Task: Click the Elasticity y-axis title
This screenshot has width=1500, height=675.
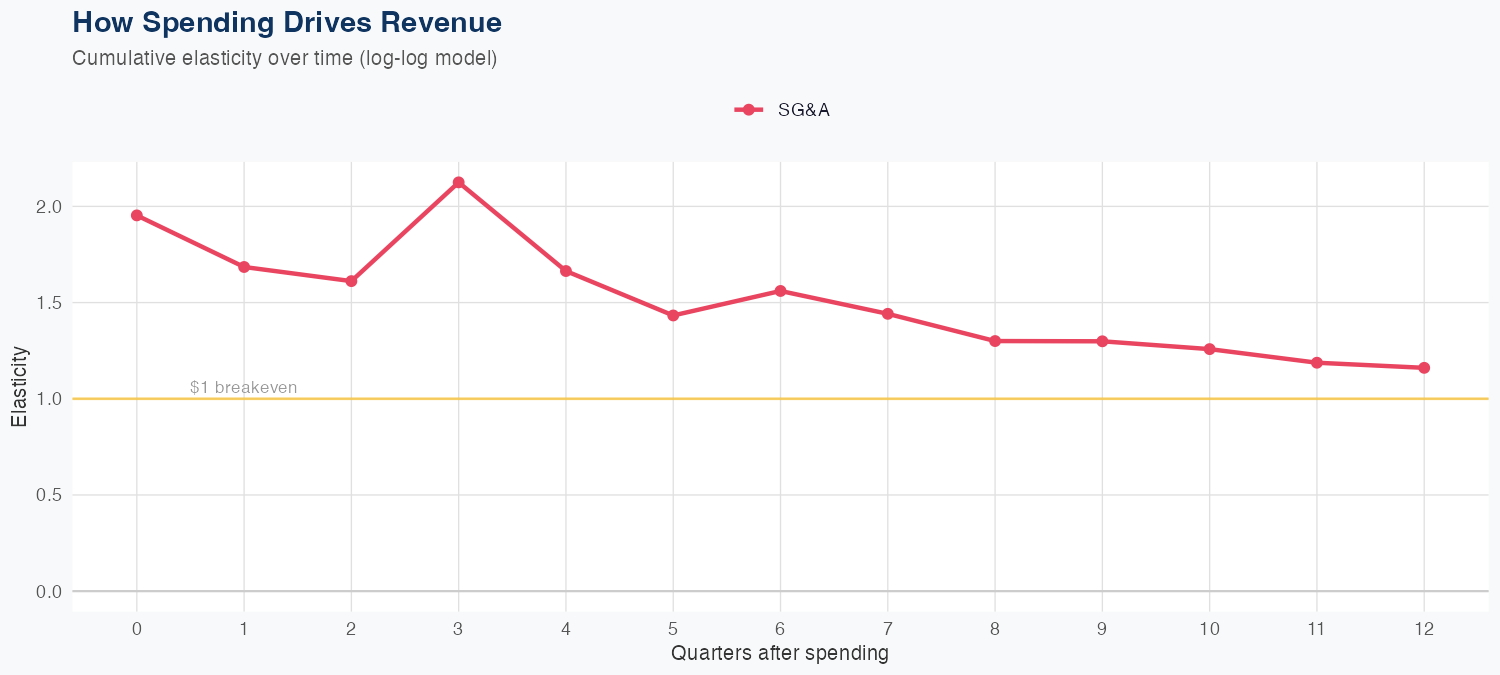Action: pyautogui.click(x=20, y=387)
